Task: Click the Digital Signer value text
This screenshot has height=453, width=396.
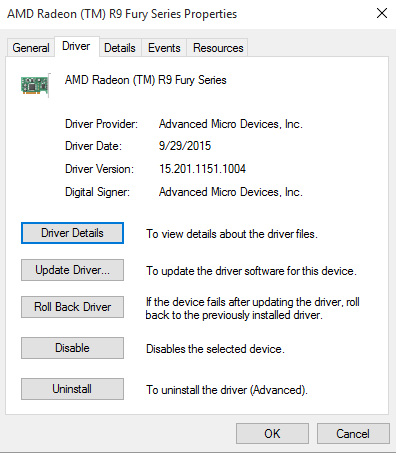Action: point(231,192)
